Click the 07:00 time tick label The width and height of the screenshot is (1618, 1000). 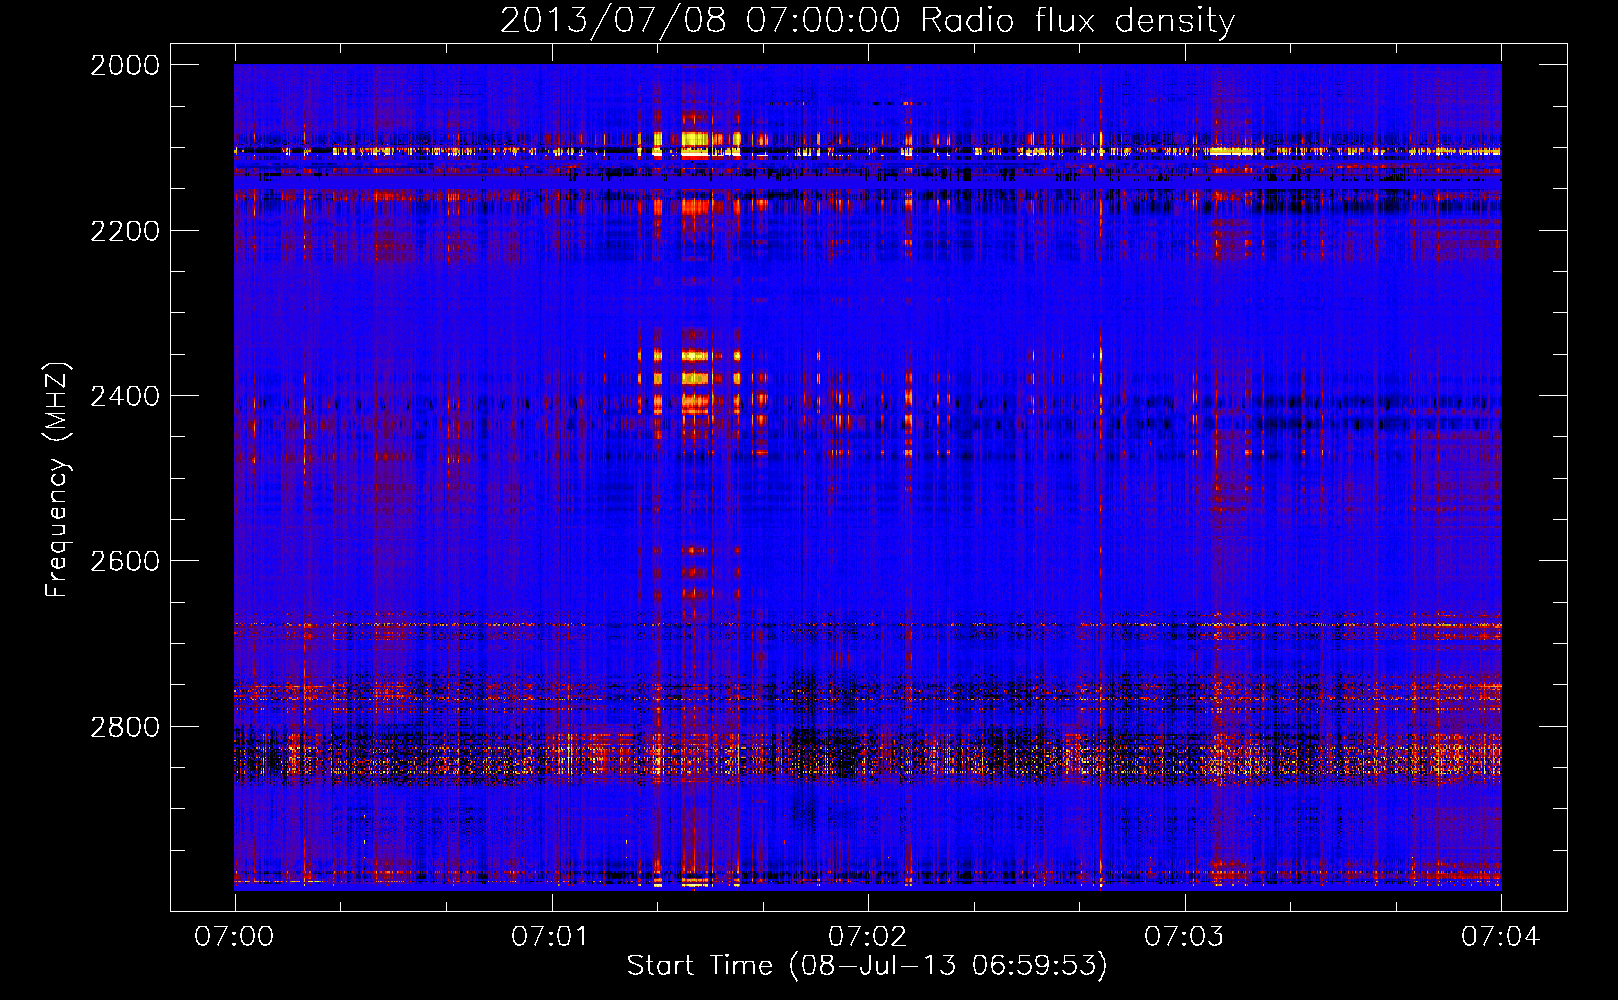(x=234, y=936)
